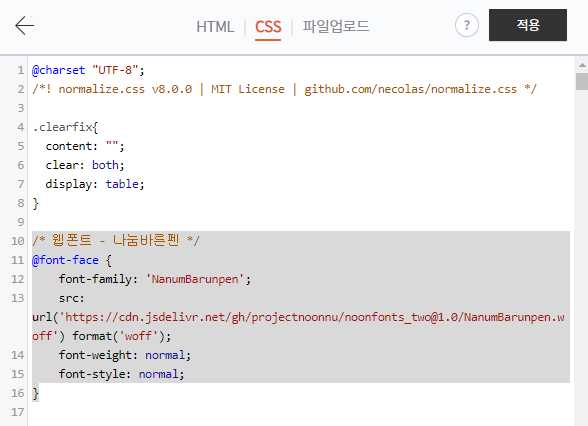This screenshot has width=588, height=426.
Task: Open the 파일업로드 tab
Action: (x=336, y=26)
